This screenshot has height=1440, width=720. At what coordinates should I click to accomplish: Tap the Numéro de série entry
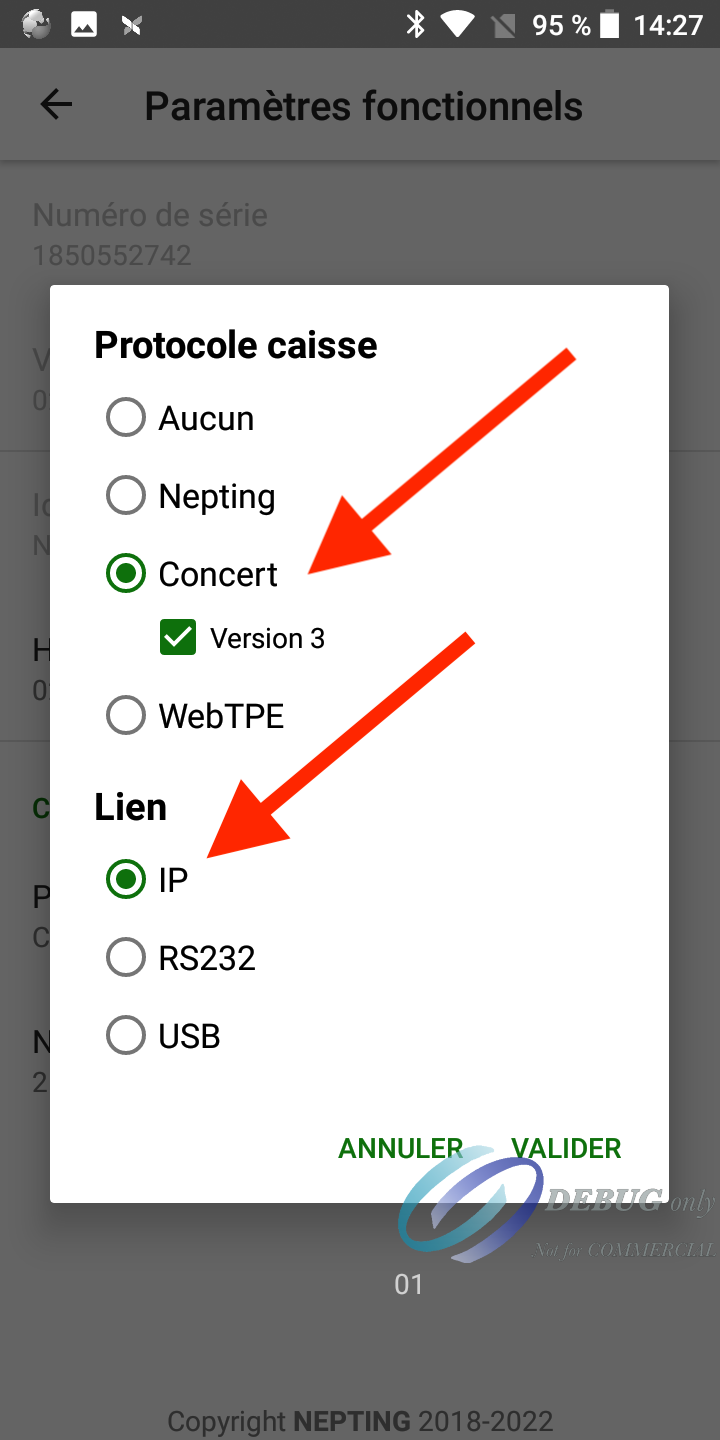coord(360,235)
